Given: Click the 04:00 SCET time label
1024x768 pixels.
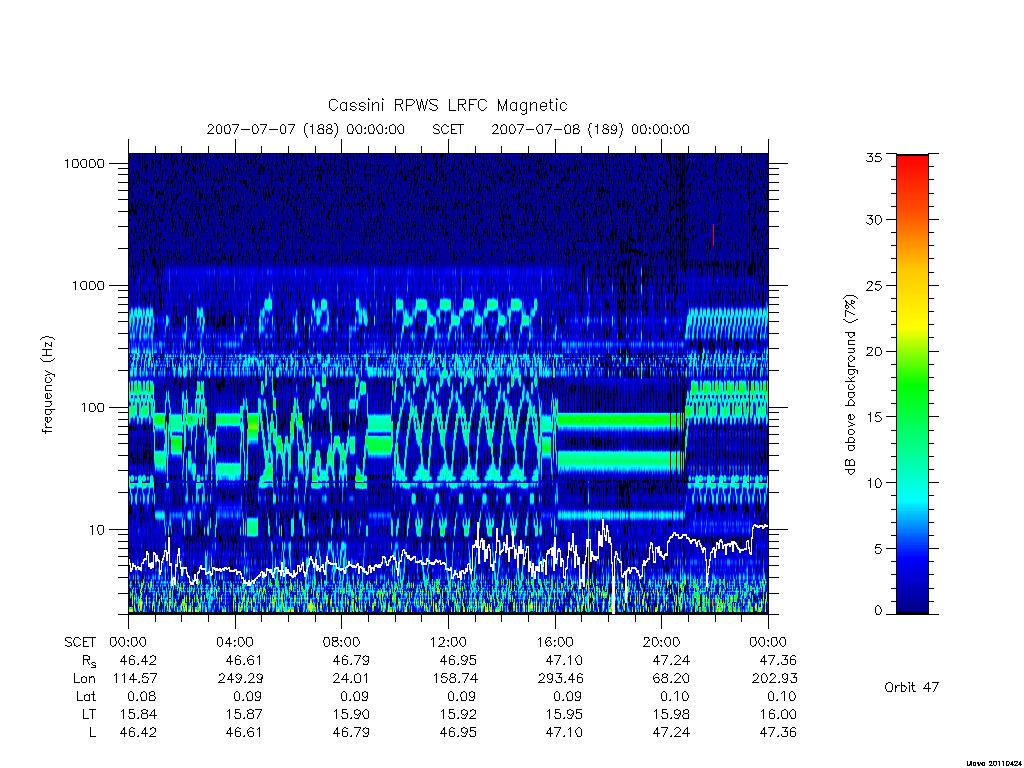Looking at the screenshot, I should (235, 642).
